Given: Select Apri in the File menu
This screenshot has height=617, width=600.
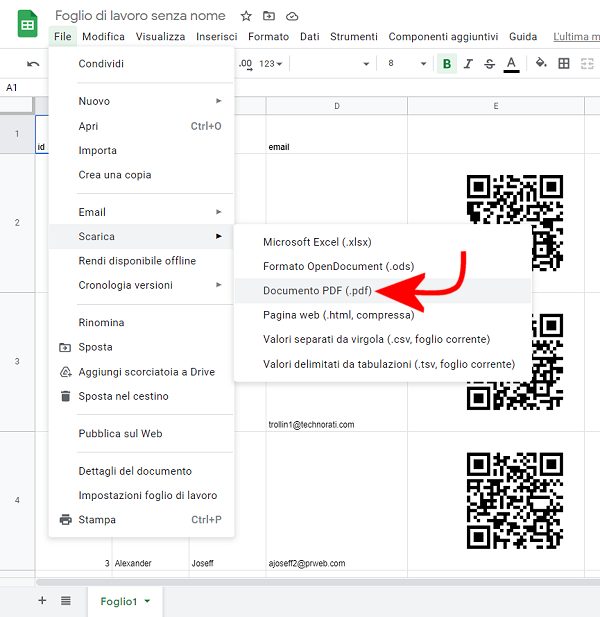Looking at the screenshot, I should tap(142, 126).
